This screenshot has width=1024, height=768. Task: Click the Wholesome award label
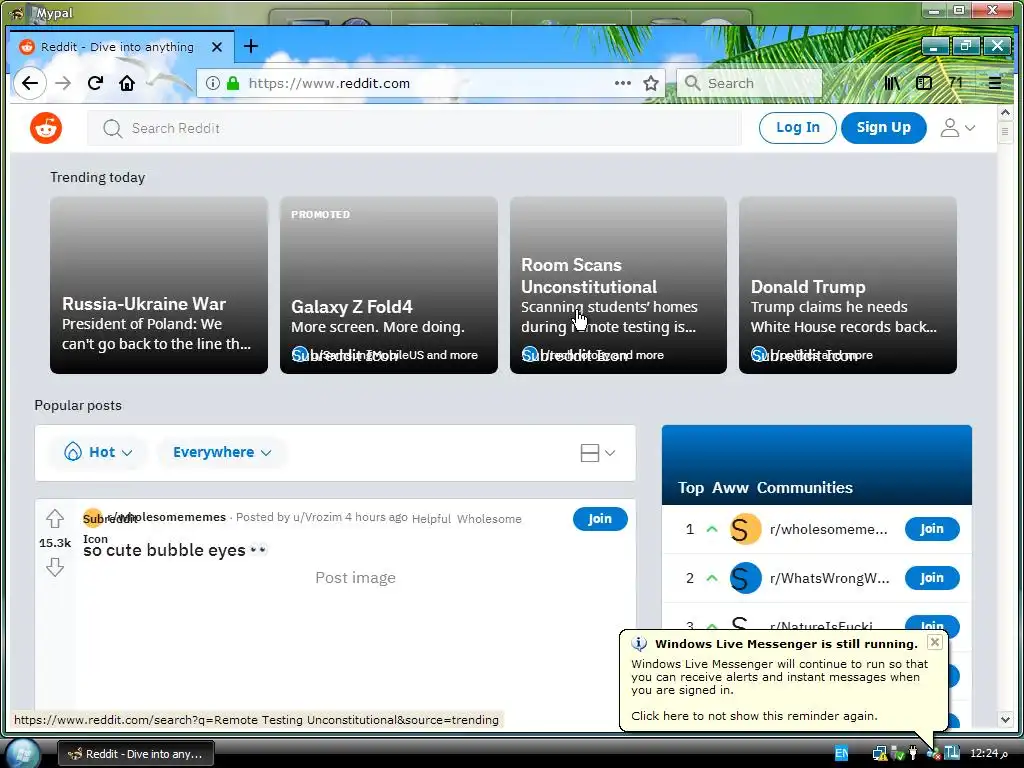coord(489,519)
